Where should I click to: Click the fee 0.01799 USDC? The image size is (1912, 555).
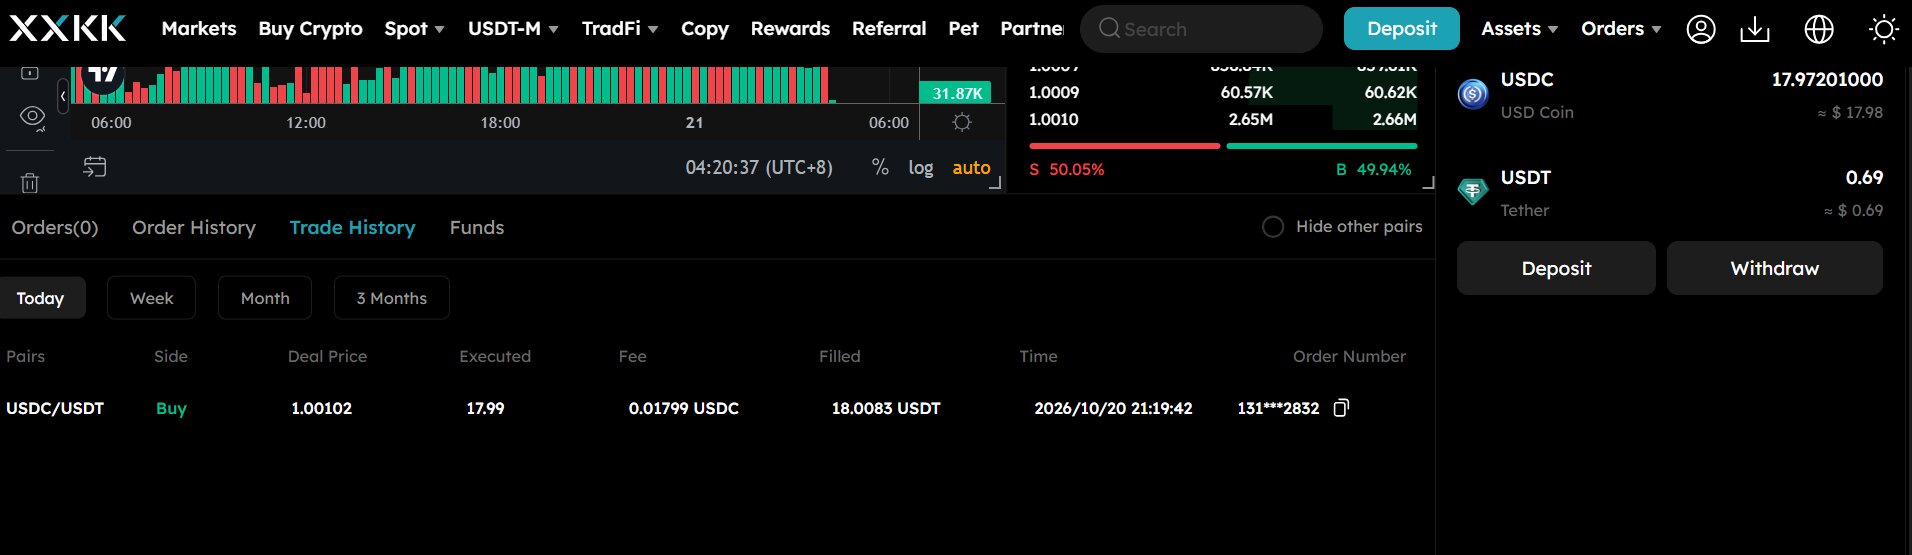pos(684,408)
